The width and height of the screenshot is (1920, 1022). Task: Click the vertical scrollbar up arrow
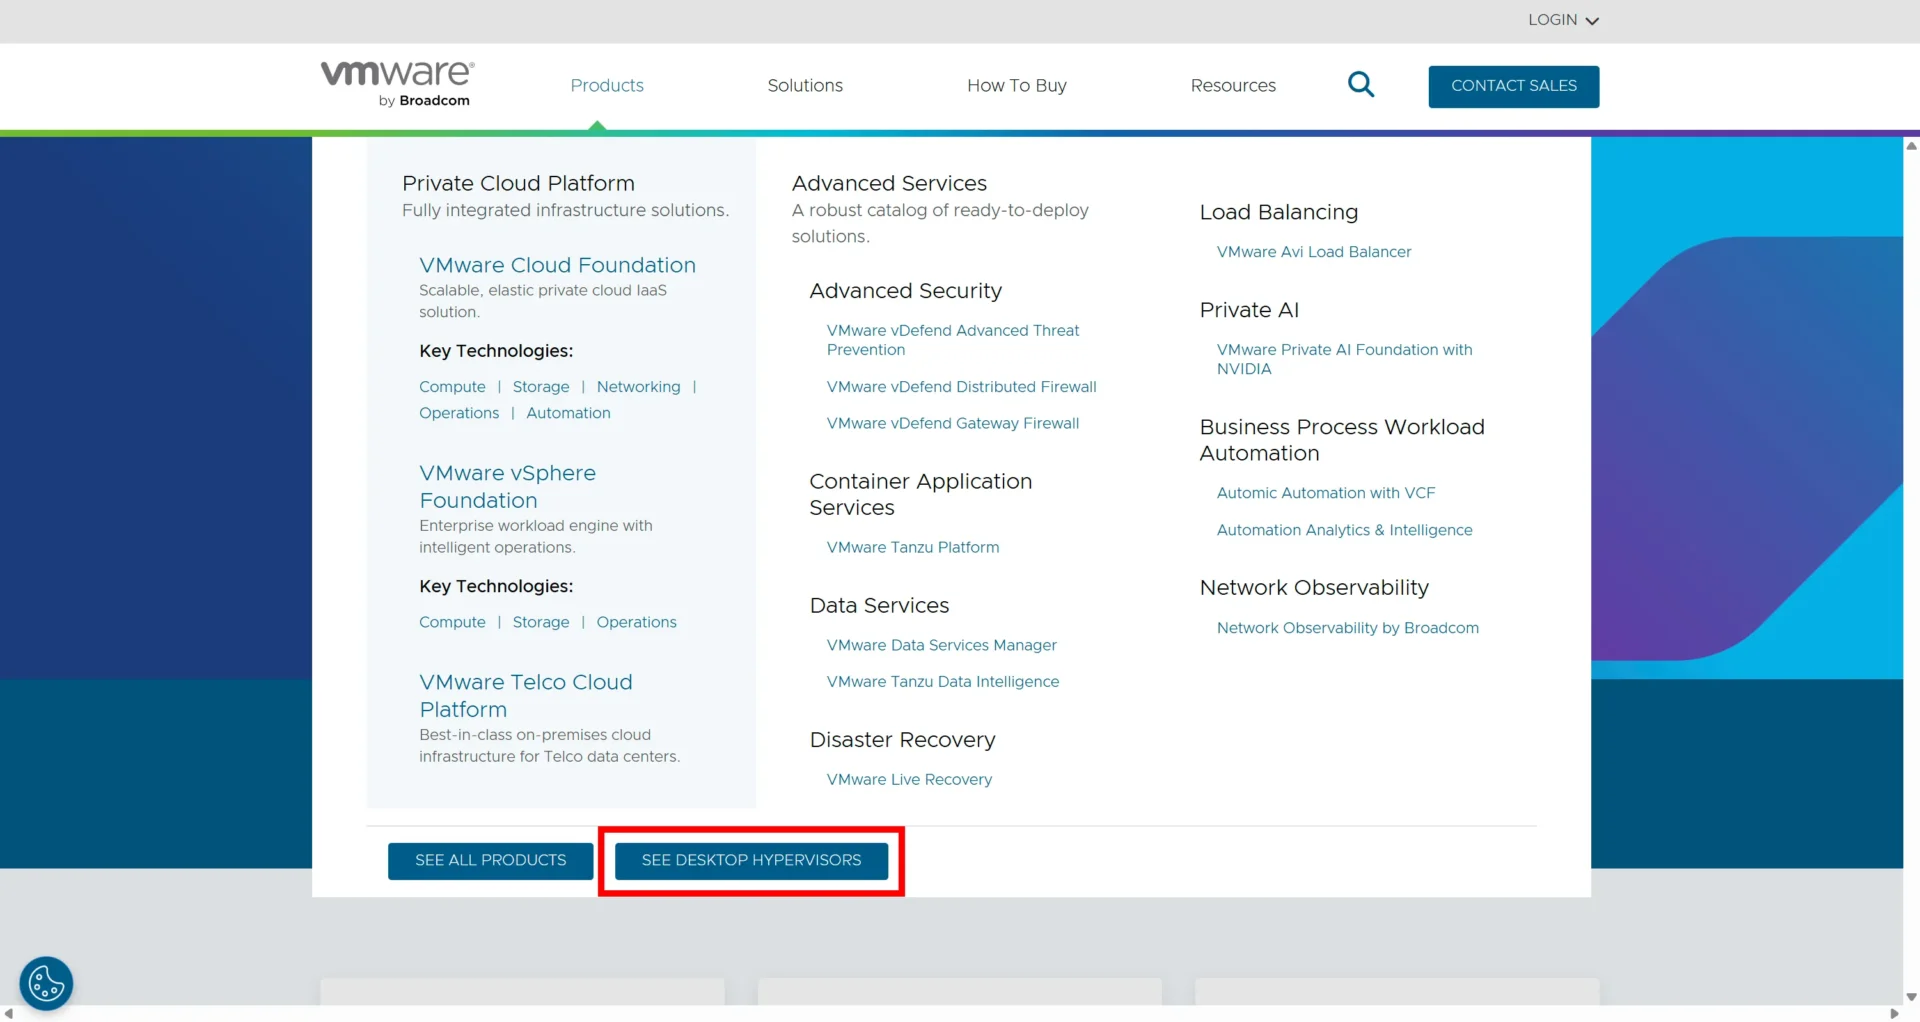click(x=1911, y=146)
